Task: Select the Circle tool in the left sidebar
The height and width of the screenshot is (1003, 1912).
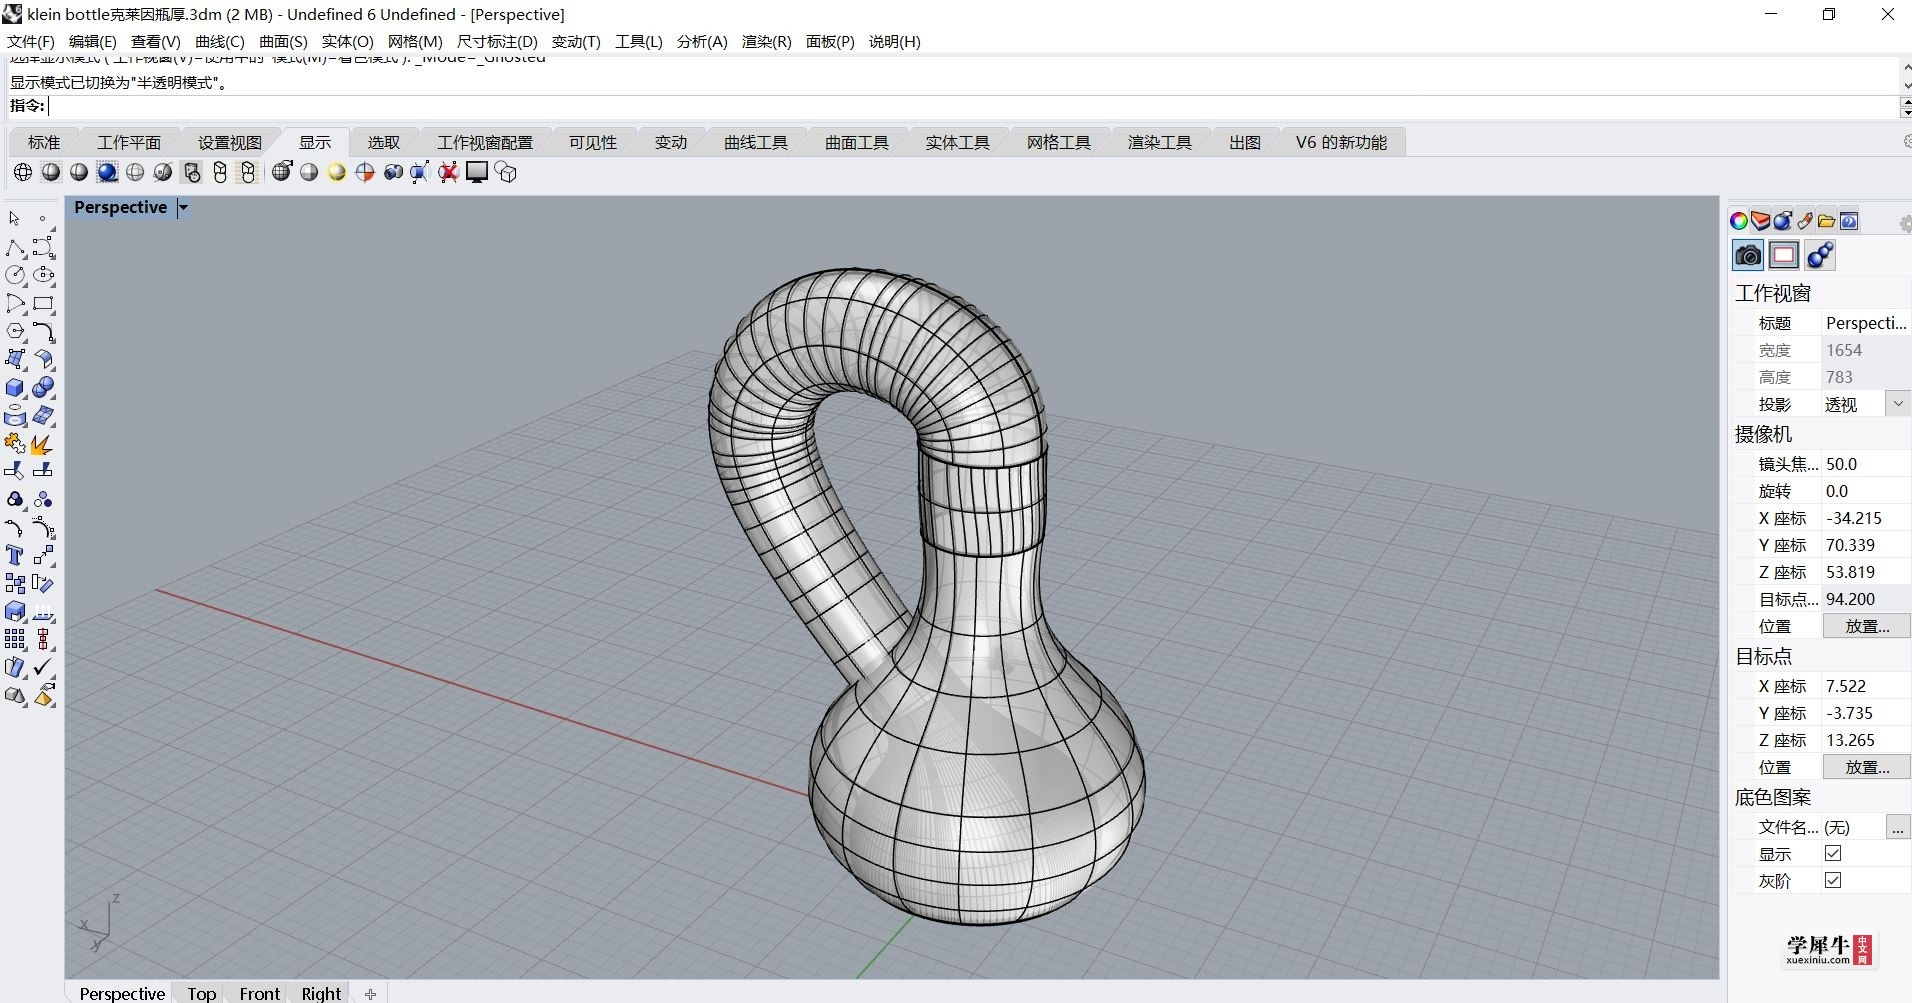Action: [x=15, y=275]
